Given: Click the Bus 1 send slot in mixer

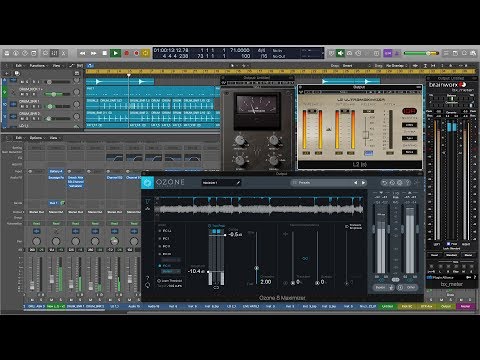Looking at the screenshot, I should click(x=54, y=203).
